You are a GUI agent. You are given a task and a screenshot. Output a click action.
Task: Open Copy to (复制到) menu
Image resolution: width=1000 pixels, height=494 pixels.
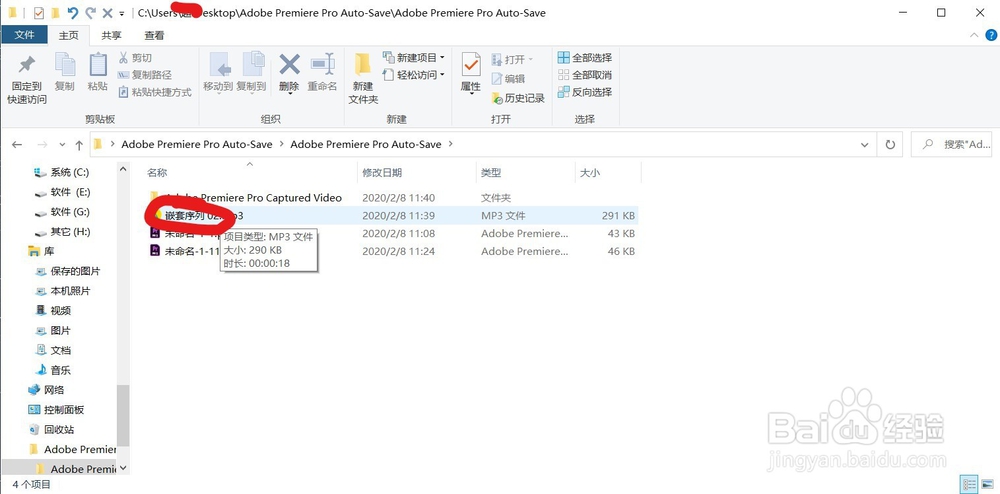[251, 73]
